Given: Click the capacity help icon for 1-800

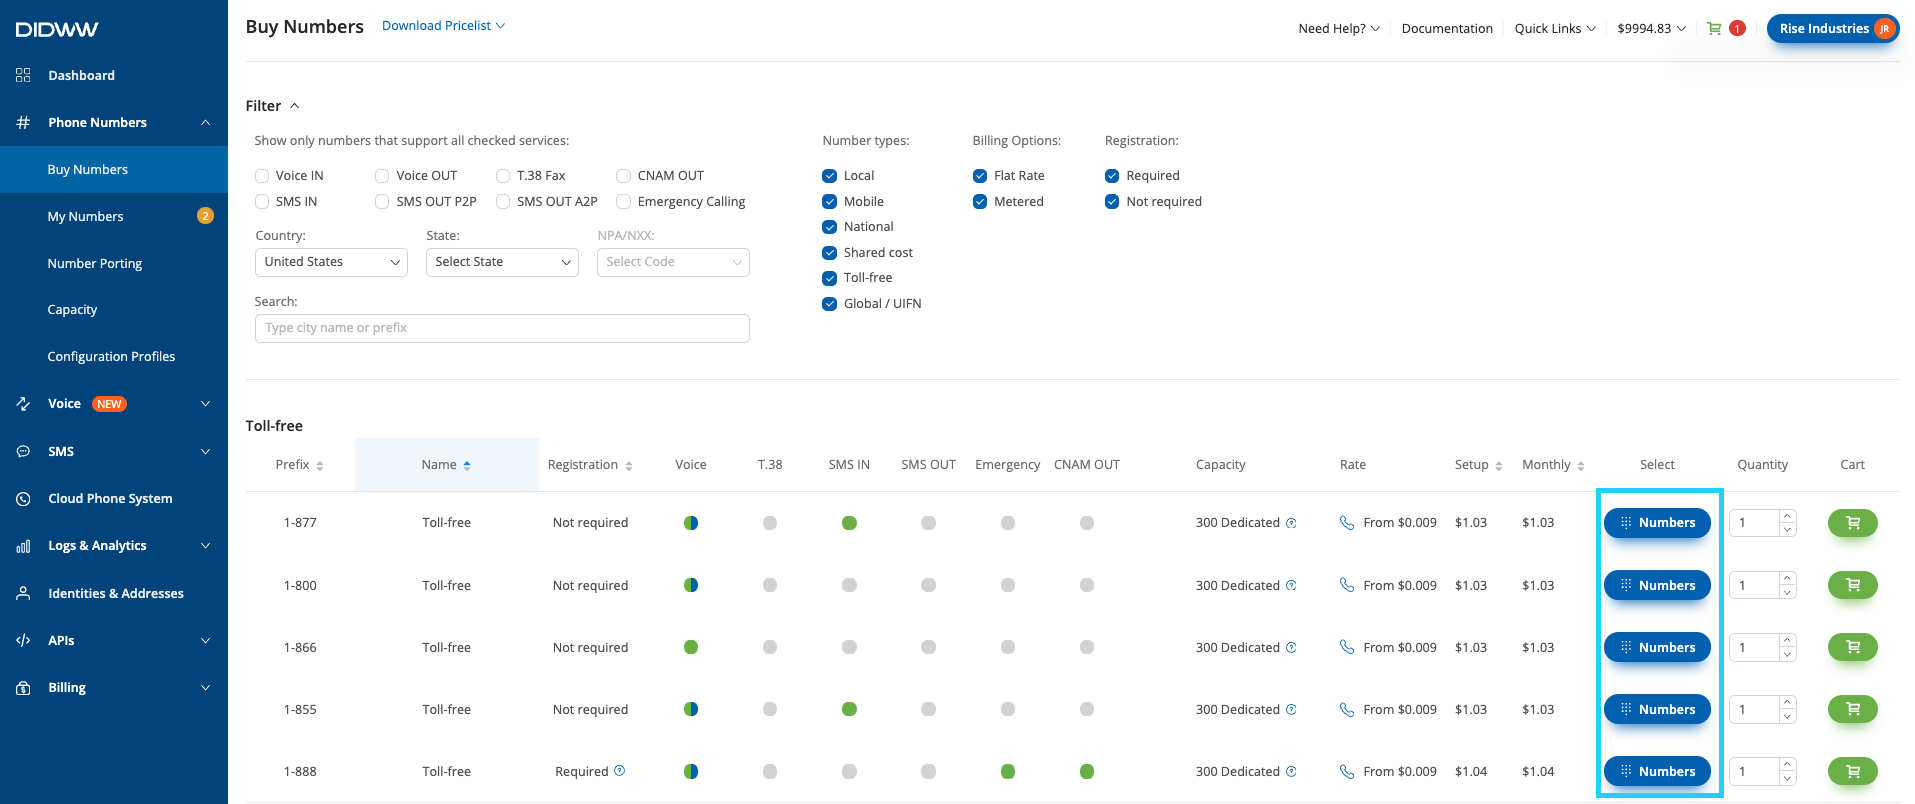Looking at the screenshot, I should (1291, 585).
